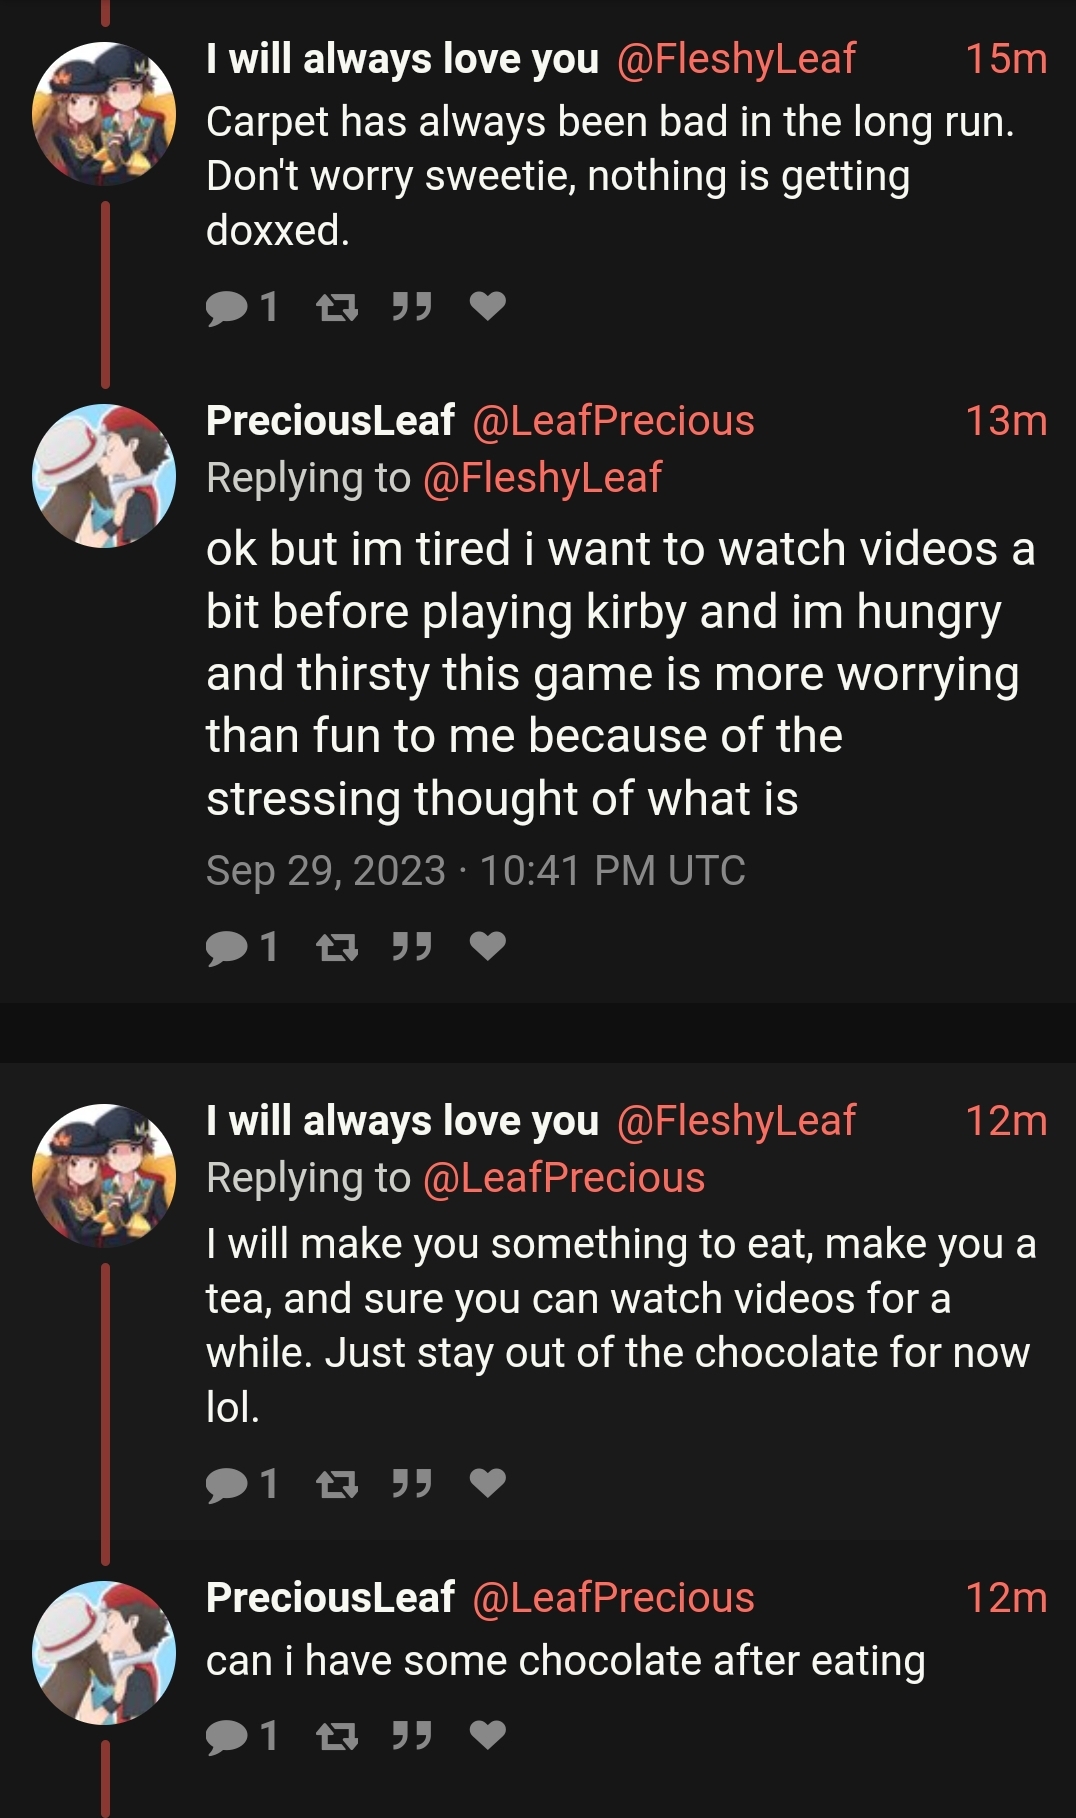Quote the 'nothing is getting doxxed' post
The width and height of the screenshot is (1076, 1818).
[412, 306]
